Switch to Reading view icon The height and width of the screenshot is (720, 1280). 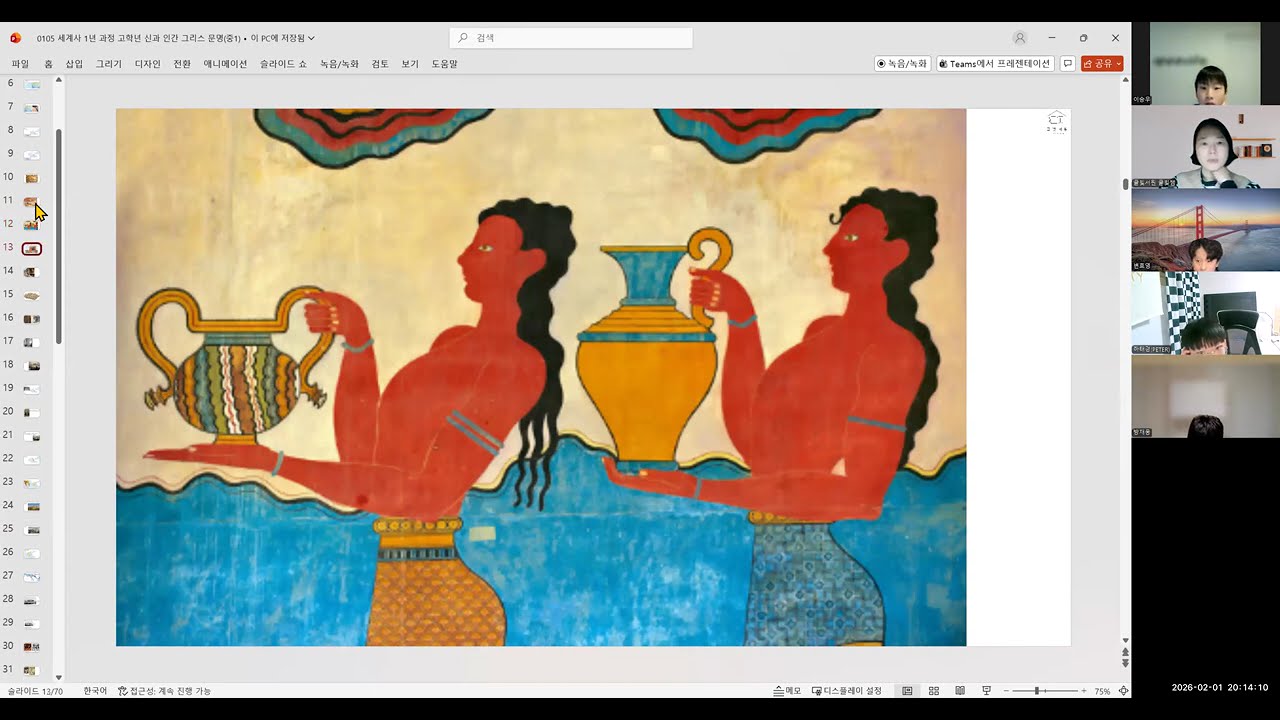960,691
